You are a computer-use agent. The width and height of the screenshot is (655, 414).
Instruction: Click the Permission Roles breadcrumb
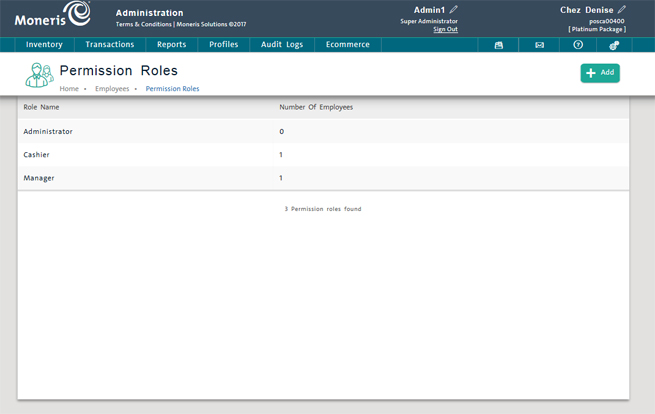point(173,89)
